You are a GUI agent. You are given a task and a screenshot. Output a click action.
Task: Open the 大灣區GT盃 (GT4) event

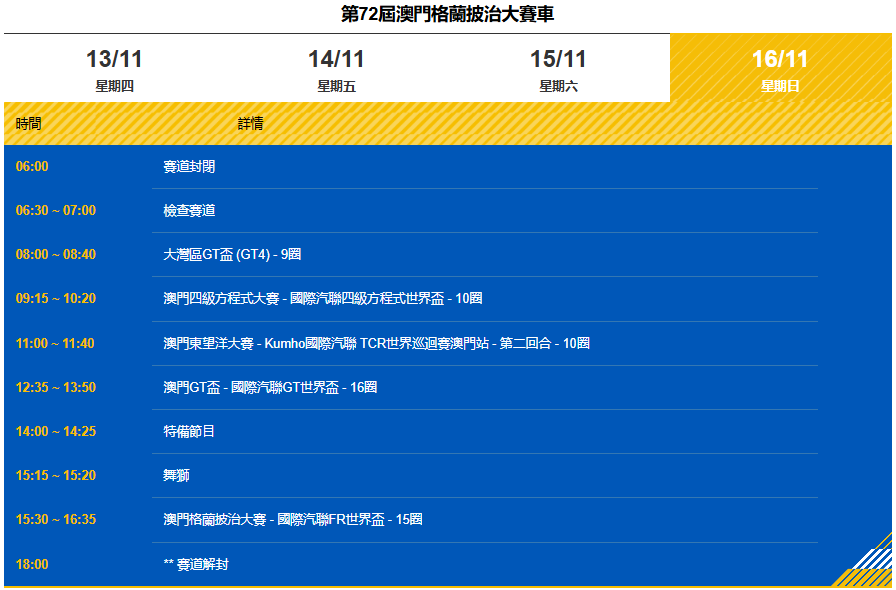point(232,255)
